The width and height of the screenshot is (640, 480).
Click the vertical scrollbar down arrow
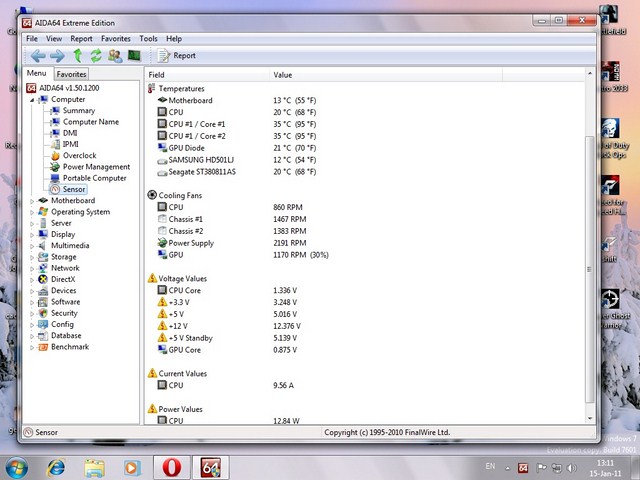pos(590,418)
